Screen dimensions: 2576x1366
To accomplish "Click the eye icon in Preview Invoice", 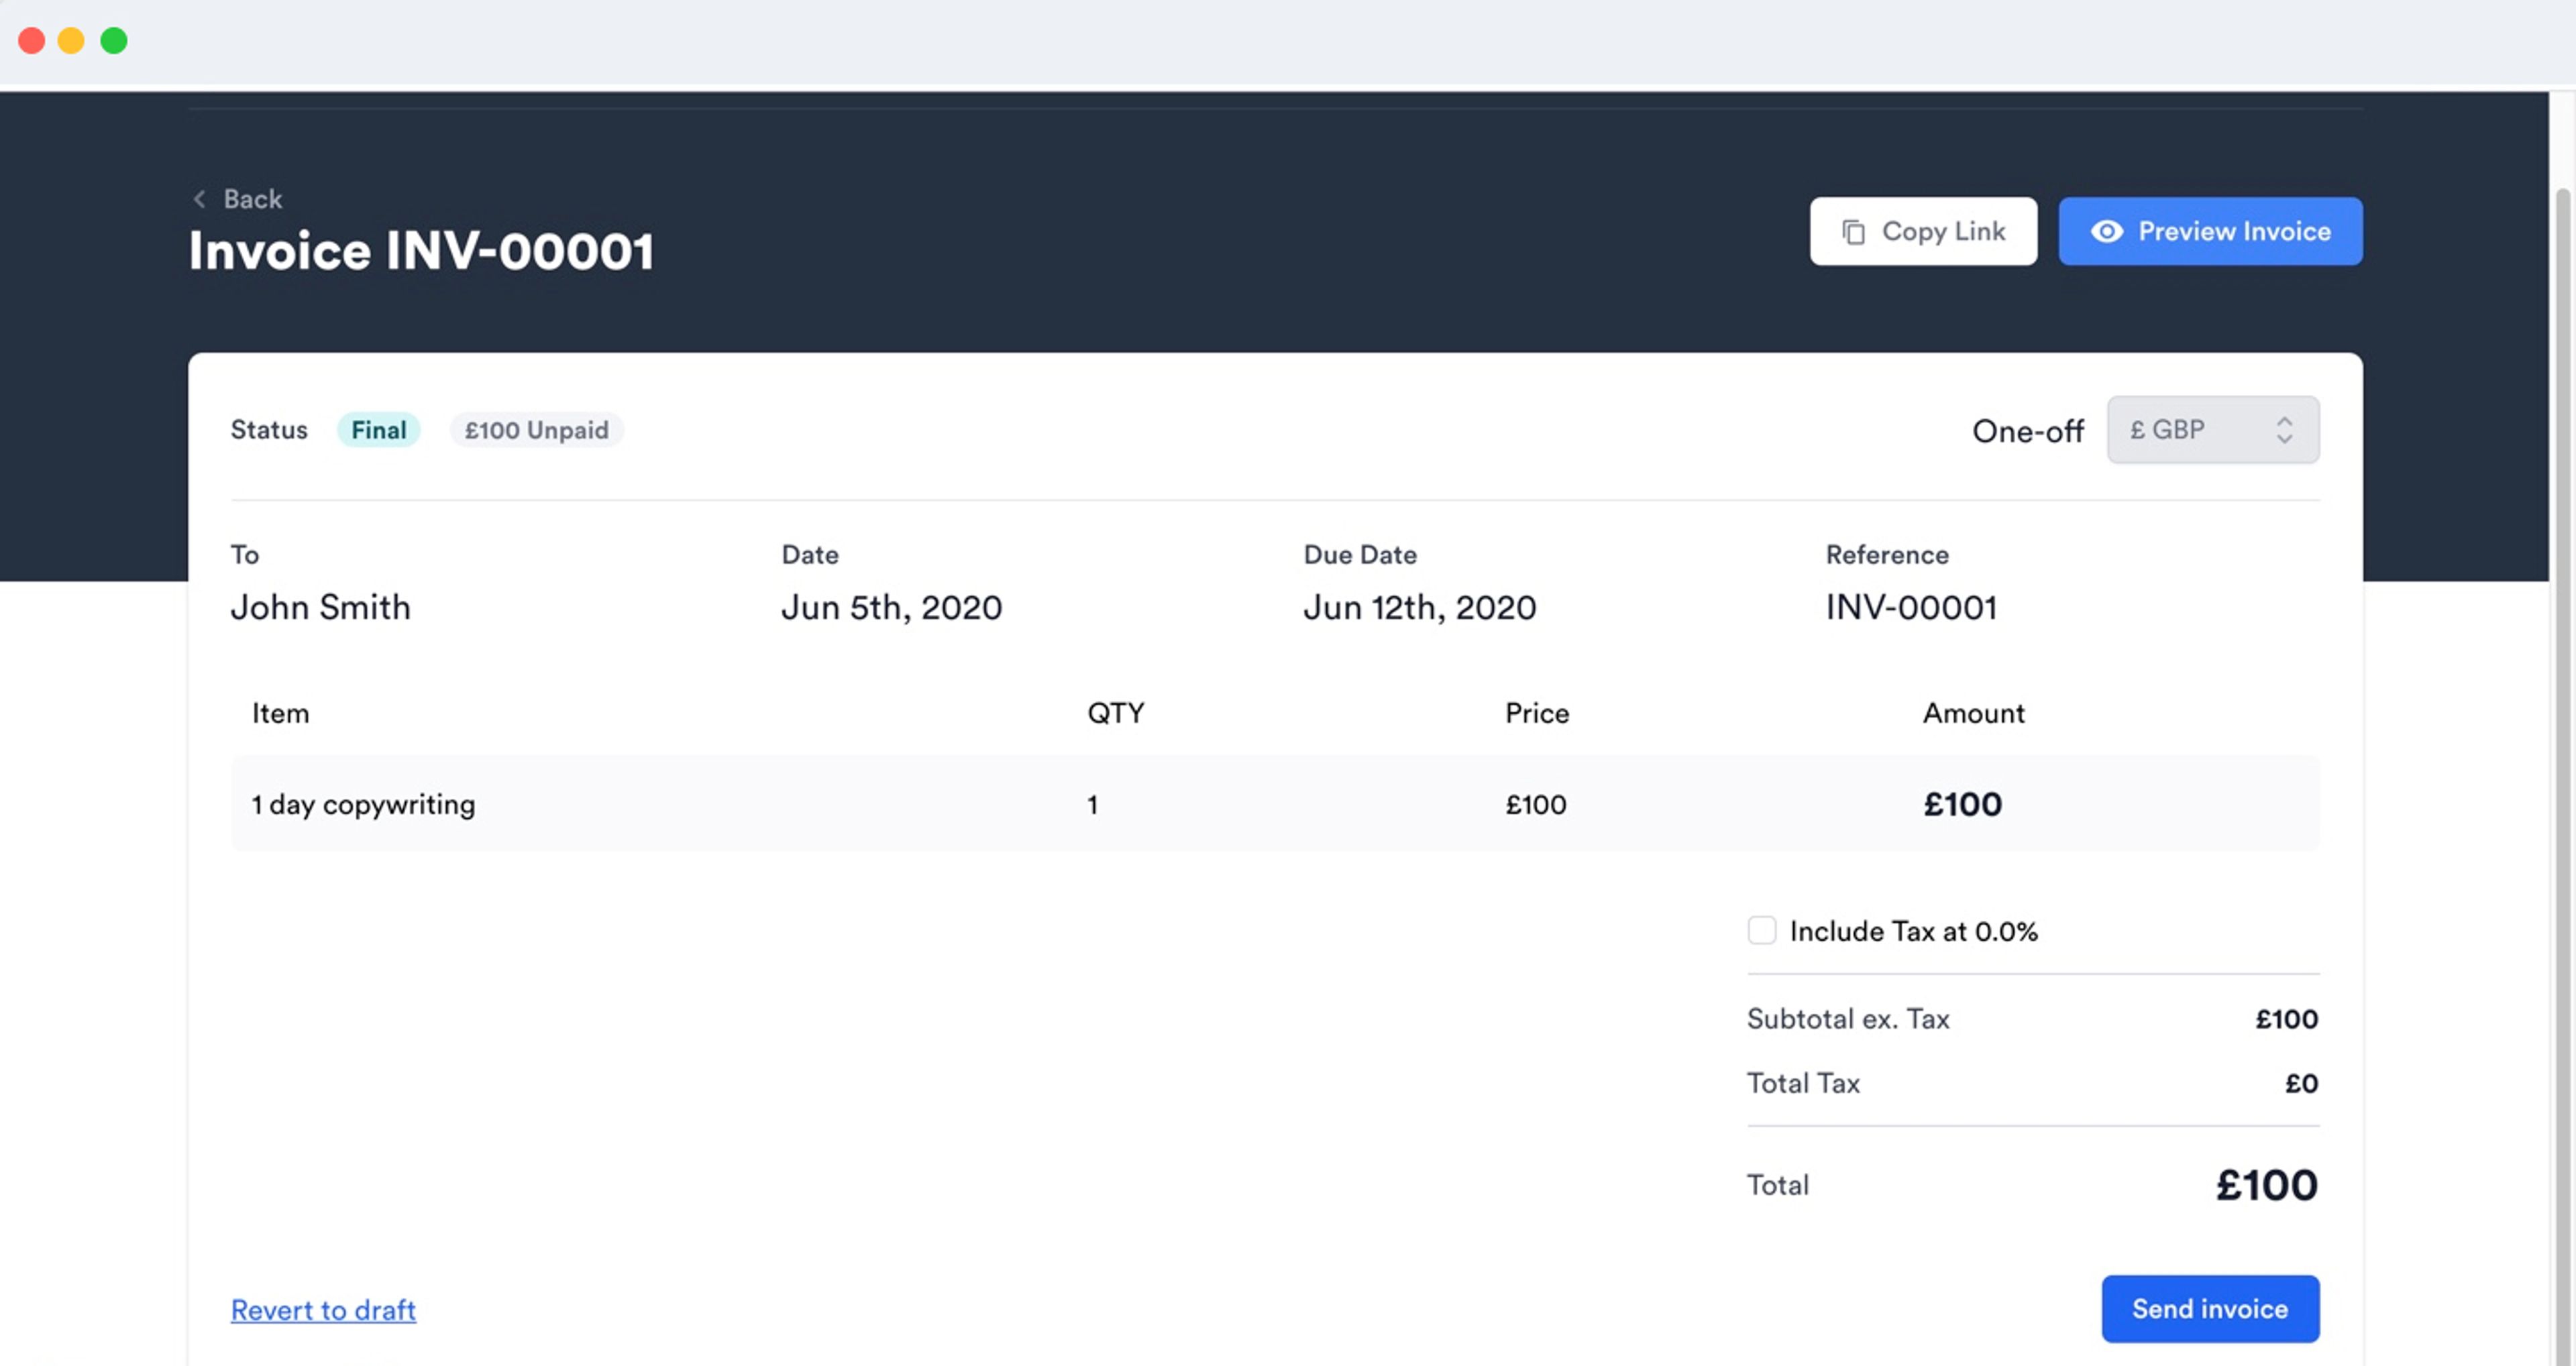I will click(2107, 231).
